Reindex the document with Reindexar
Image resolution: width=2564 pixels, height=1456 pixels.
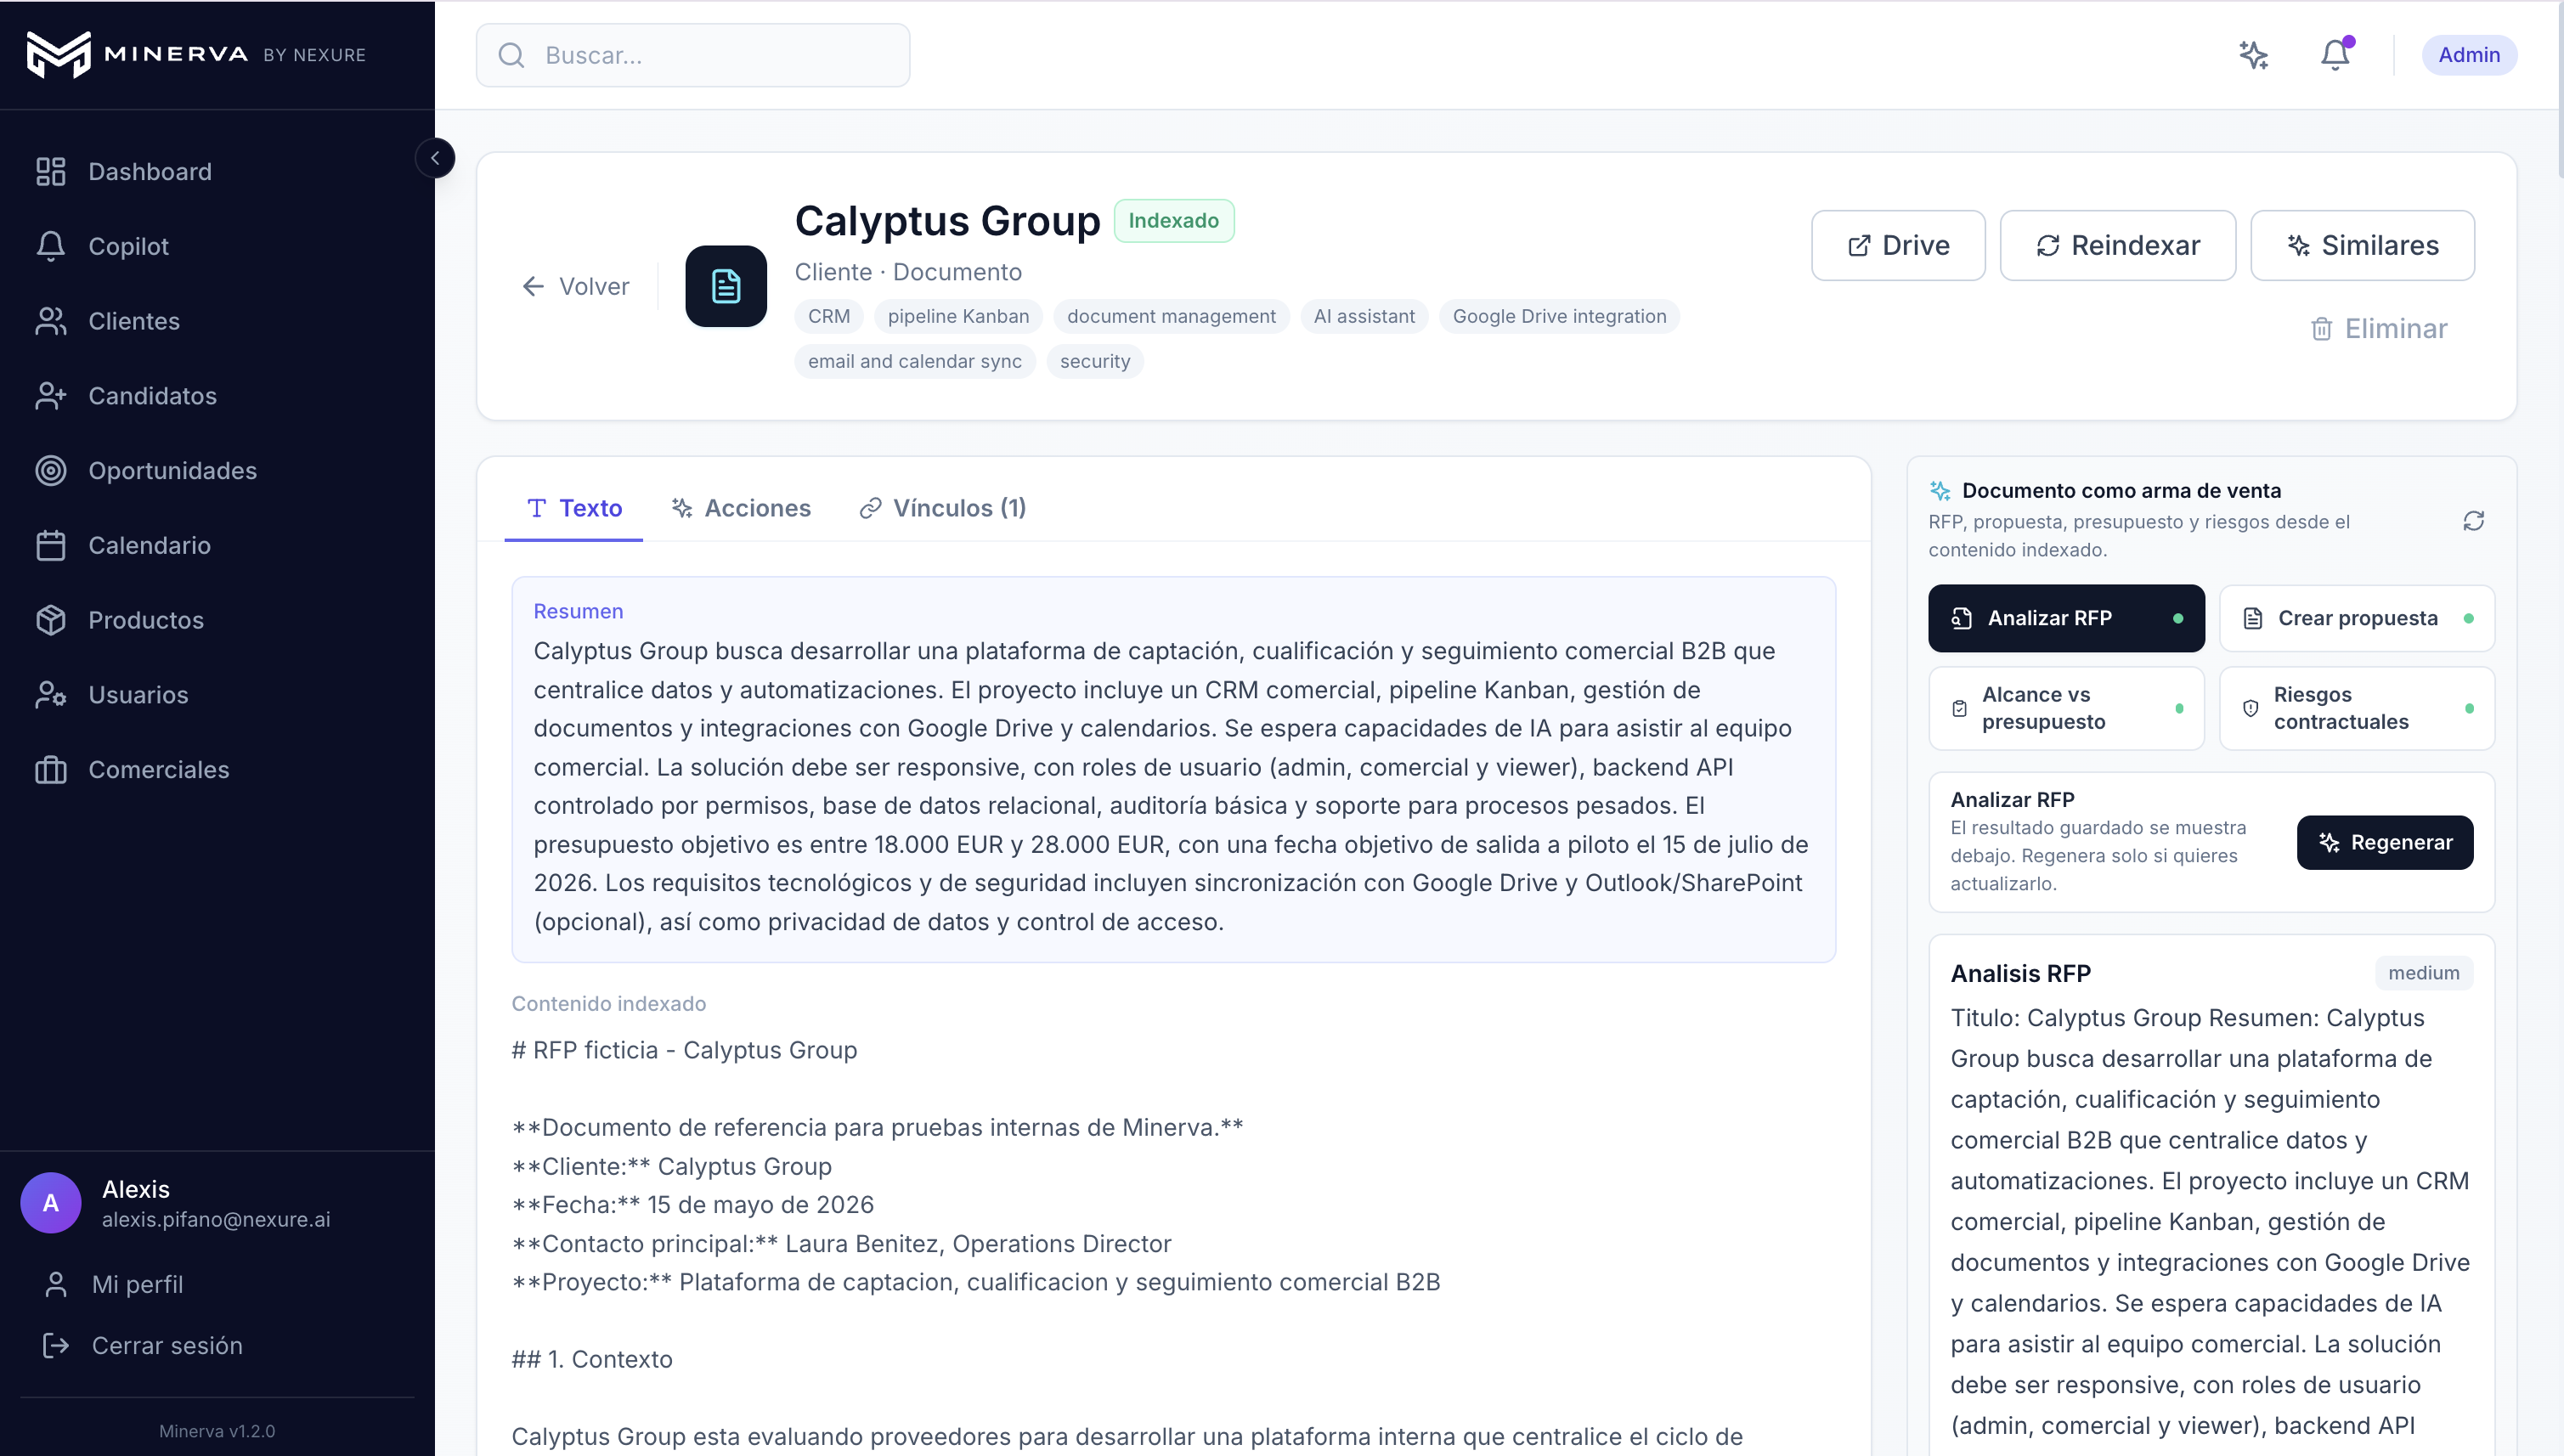point(2118,246)
